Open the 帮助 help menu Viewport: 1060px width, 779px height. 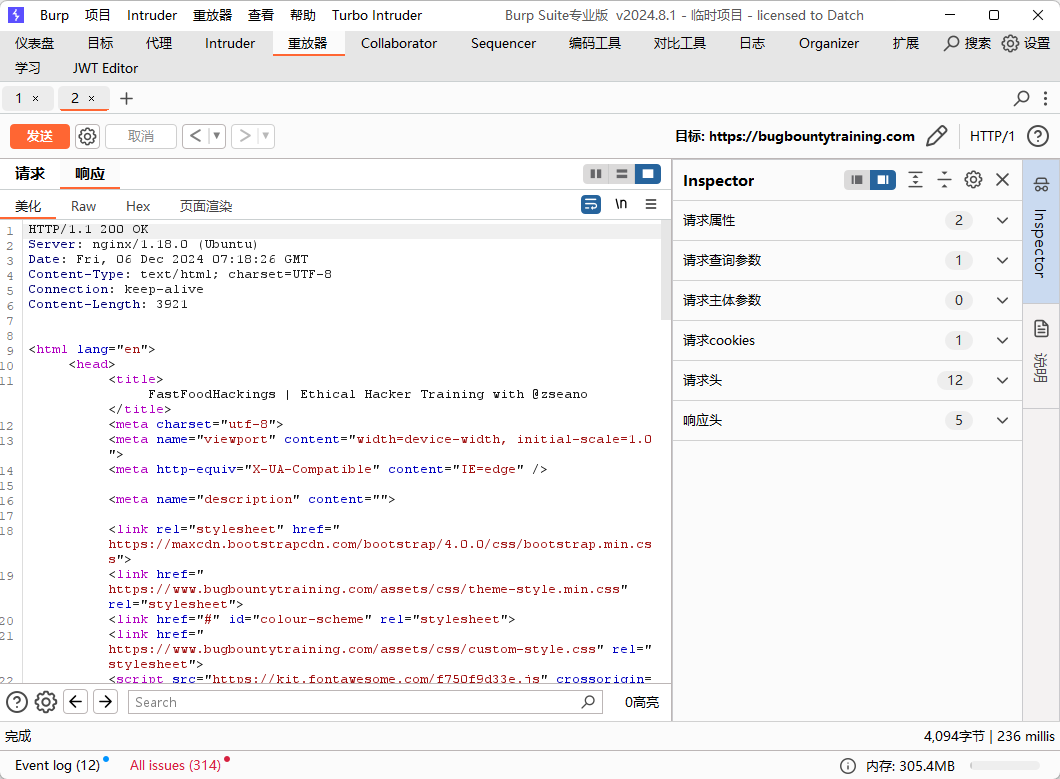point(303,15)
